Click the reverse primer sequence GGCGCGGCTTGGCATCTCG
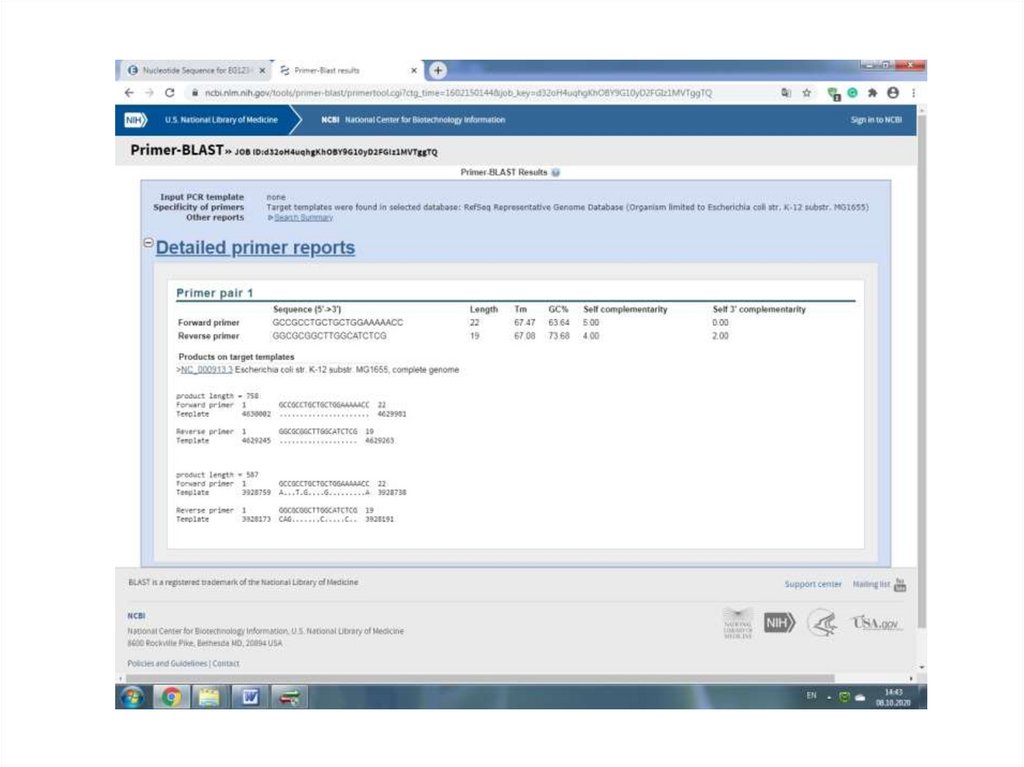 tap(329, 336)
